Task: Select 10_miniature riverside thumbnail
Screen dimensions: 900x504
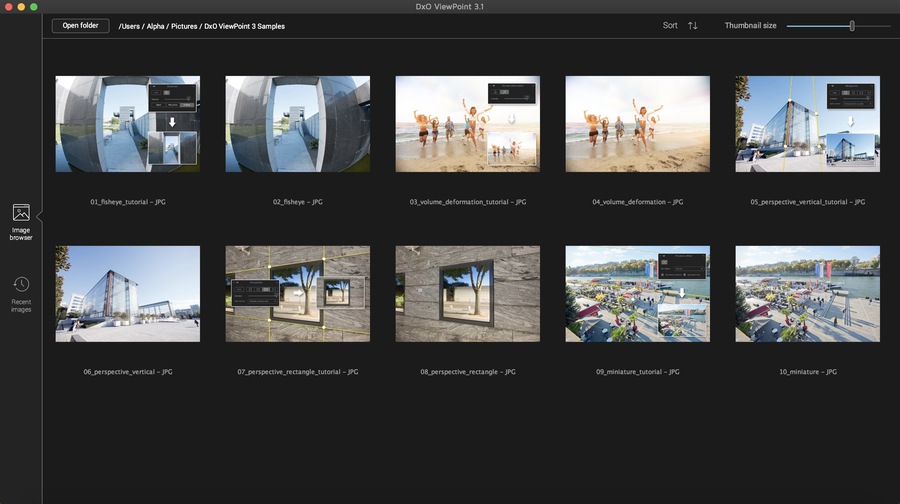Action: (808, 294)
